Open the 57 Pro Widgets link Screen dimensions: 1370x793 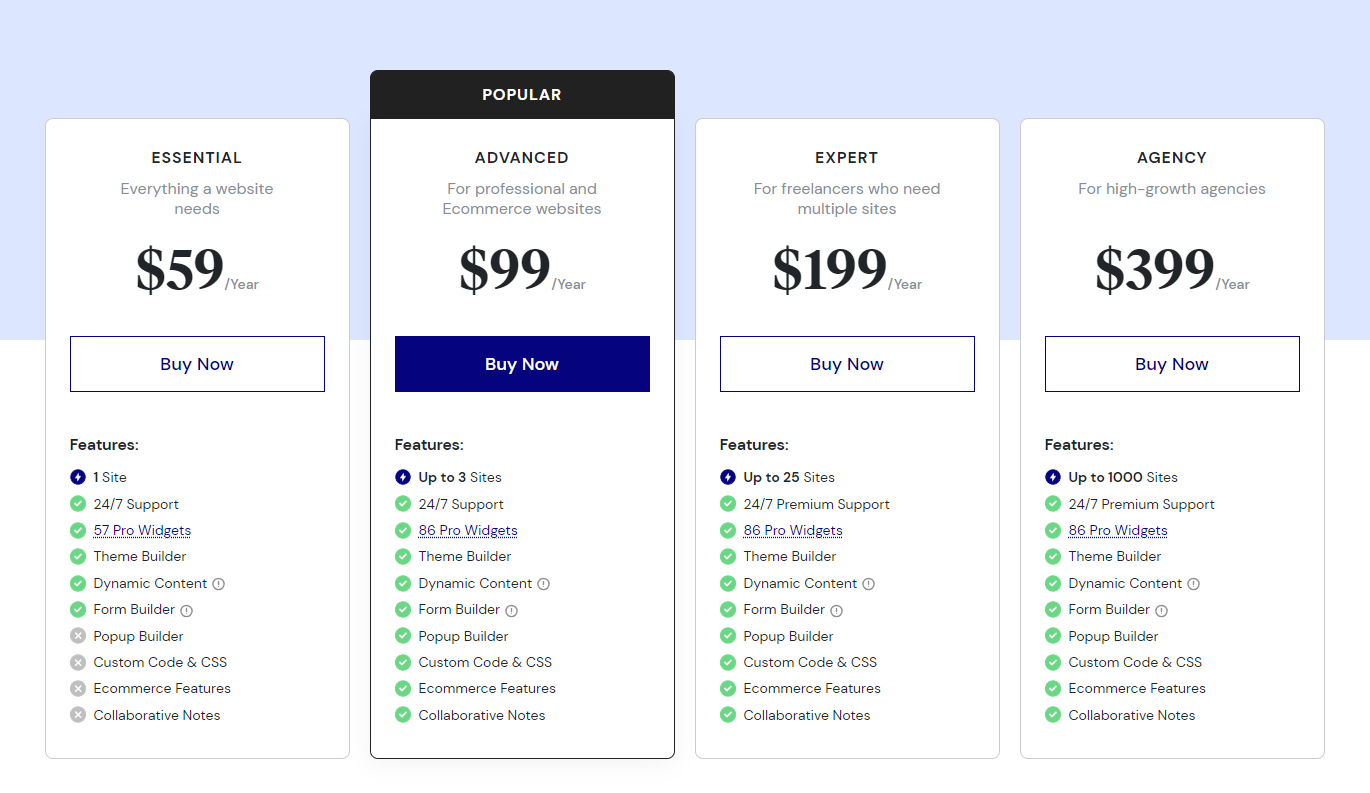142,530
